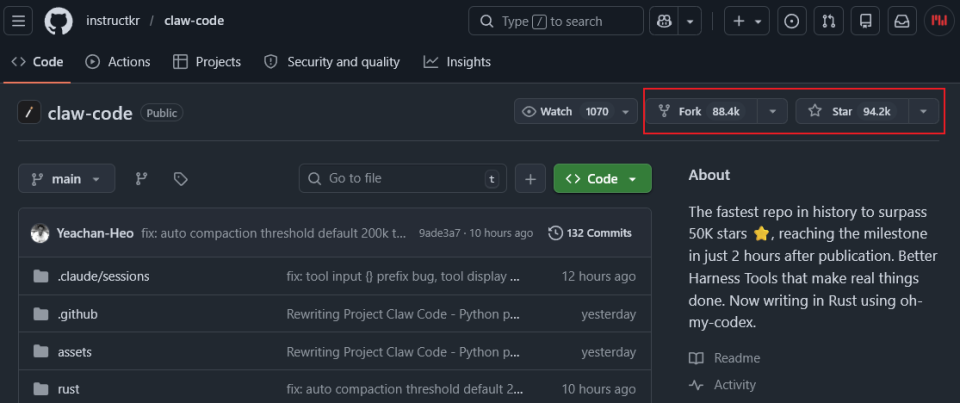Viewport: 960px width, 403px height.
Task: Switch to the Actions tab
Action: coord(118,62)
